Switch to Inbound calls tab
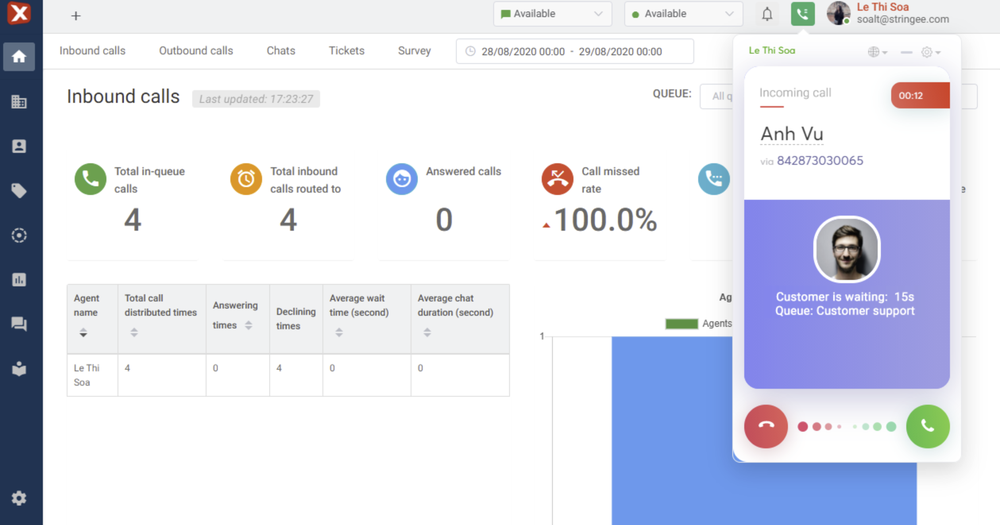The height and width of the screenshot is (525, 1000). pyautogui.click(x=92, y=50)
